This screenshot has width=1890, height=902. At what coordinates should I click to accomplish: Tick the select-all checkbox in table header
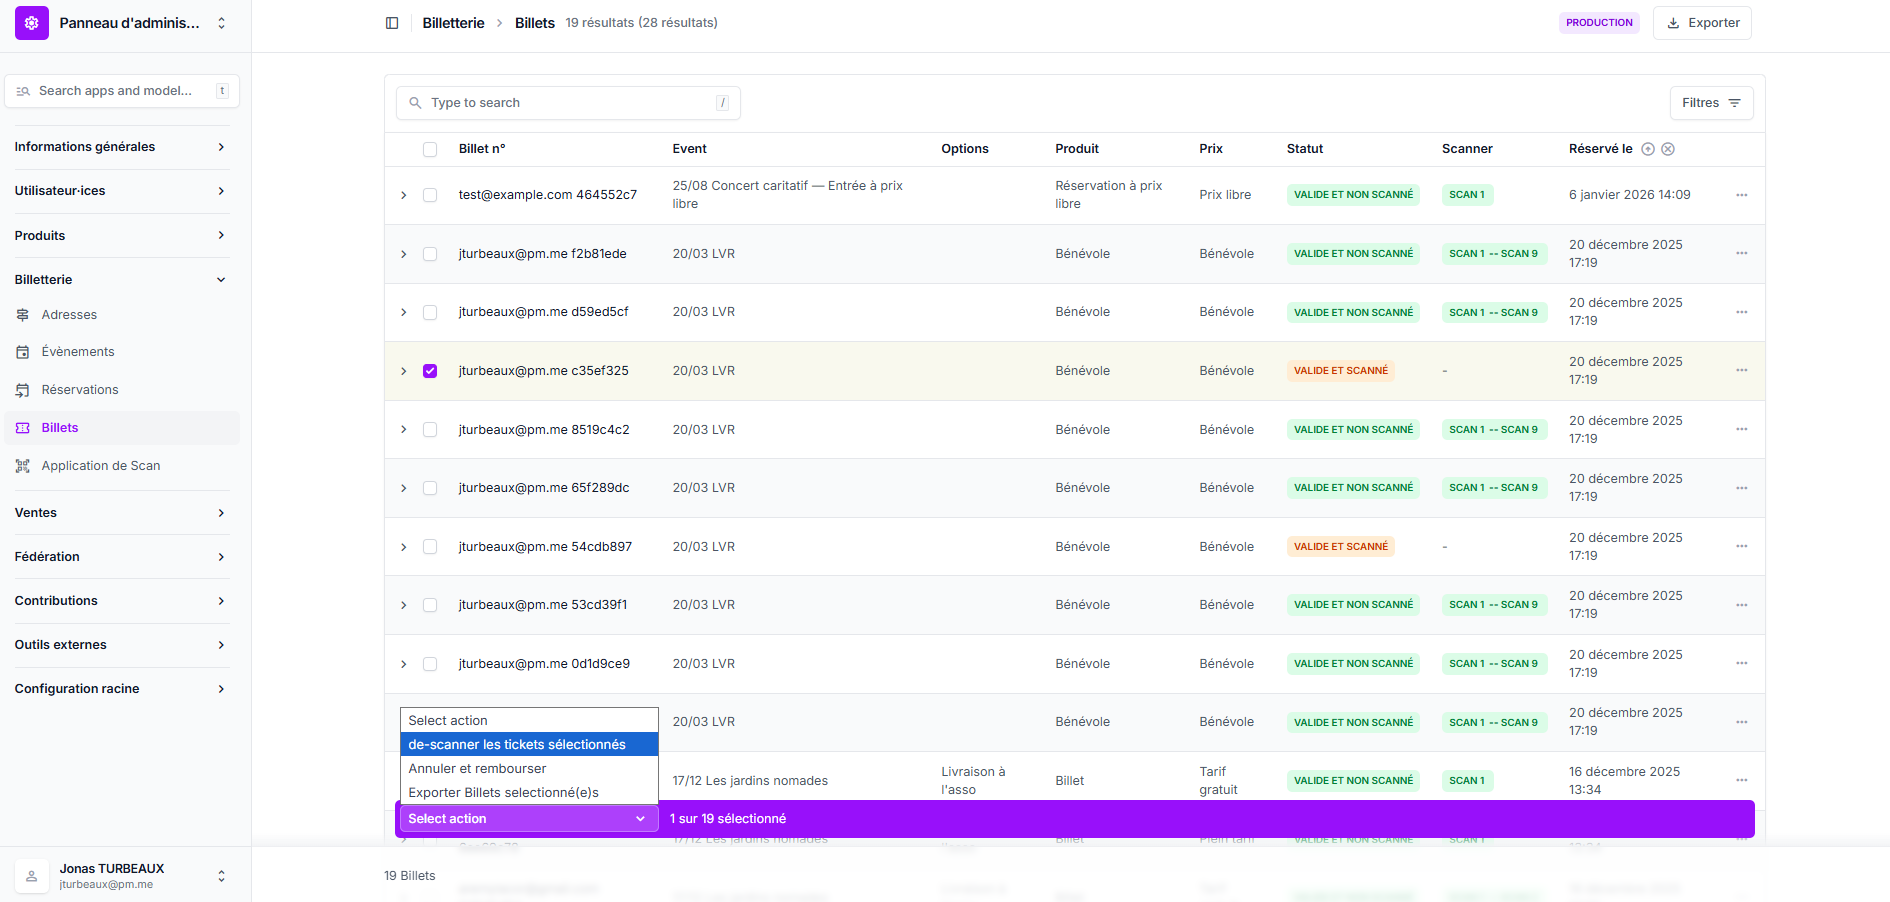pyautogui.click(x=430, y=149)
